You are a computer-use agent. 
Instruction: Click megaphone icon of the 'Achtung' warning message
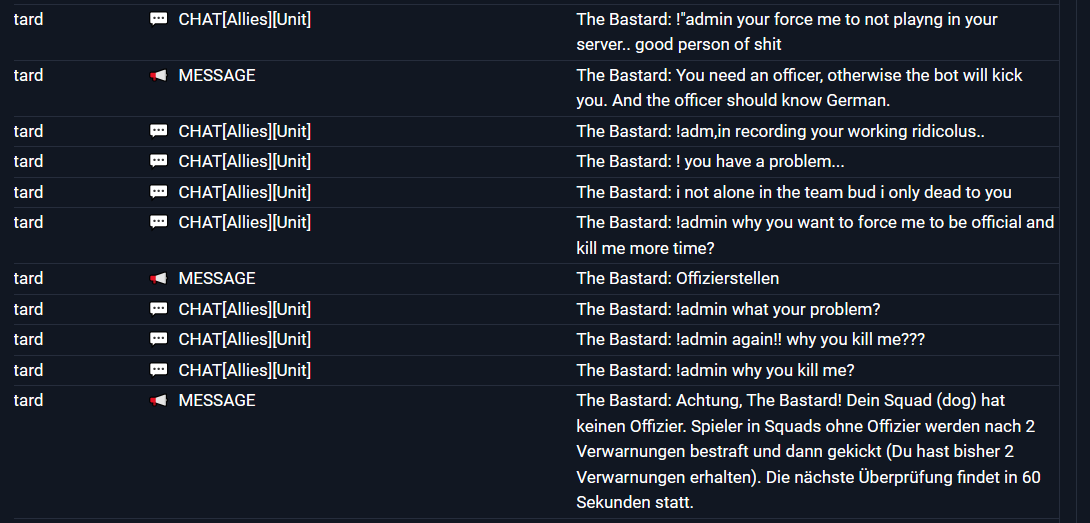coord(158,400)
